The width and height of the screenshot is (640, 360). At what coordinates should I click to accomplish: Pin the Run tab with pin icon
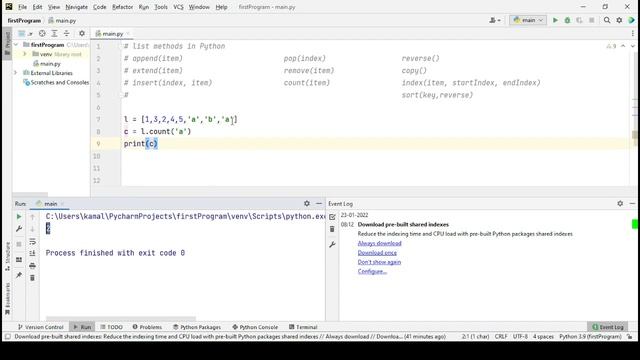point(19,275)
